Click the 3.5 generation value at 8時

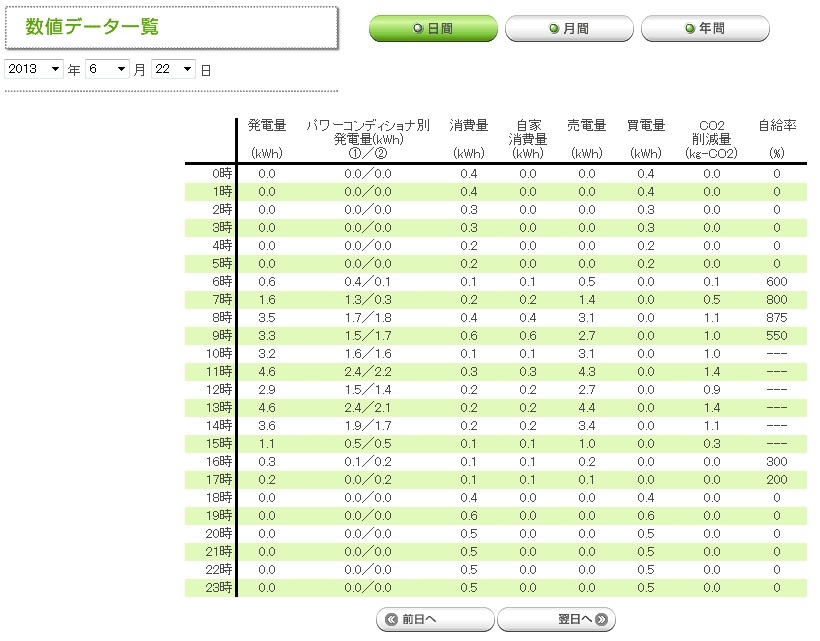click(267, 317)
